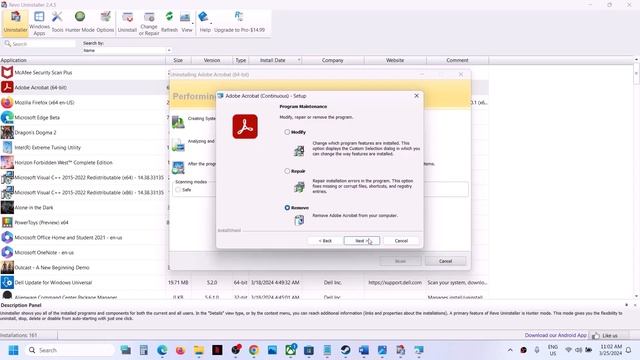Select Microsoft Edge Beta icon in list

coord(7,118)
